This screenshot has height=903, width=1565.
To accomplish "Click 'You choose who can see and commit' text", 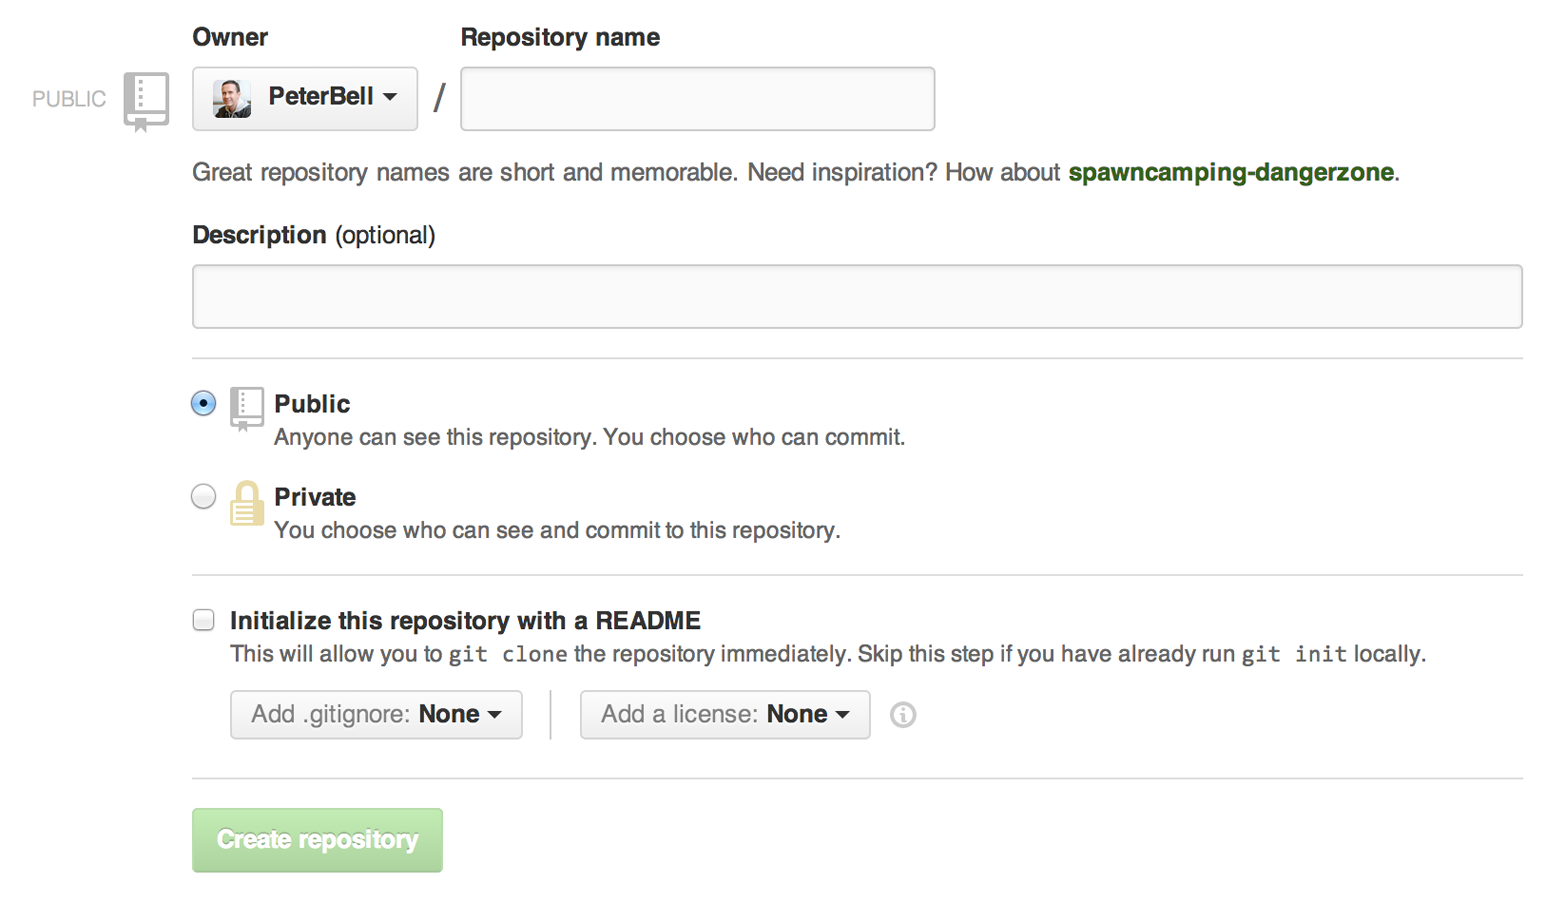I will 557,530.
